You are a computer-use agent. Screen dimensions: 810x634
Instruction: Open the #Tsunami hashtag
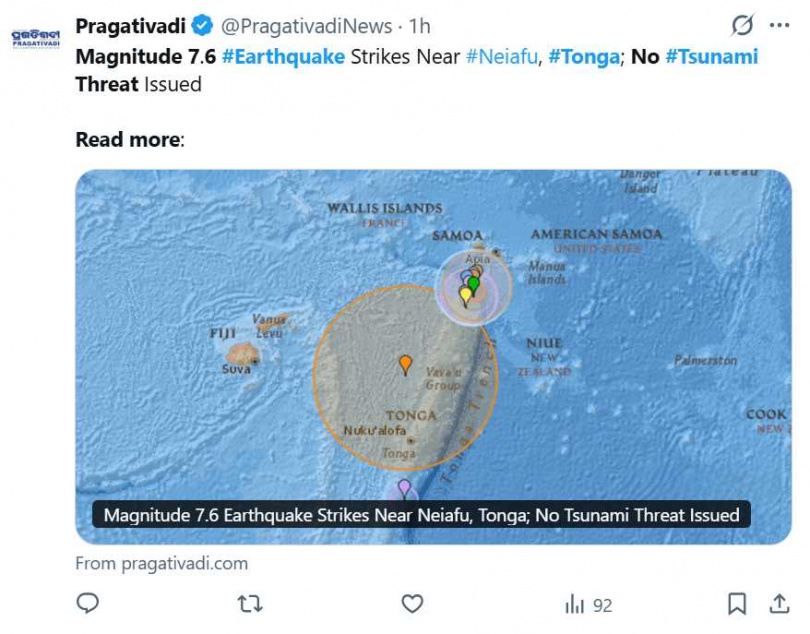coord(712,56)
